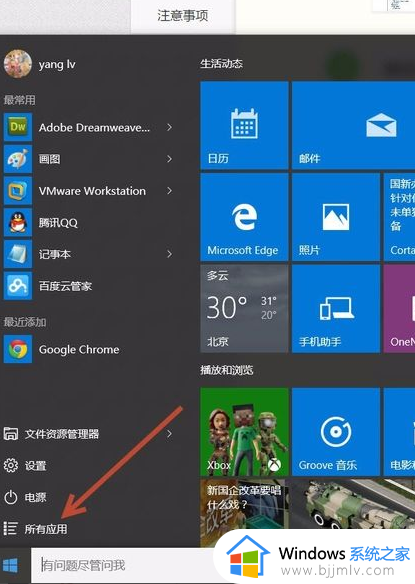Click the yang lv user avatar

(18, 64)
